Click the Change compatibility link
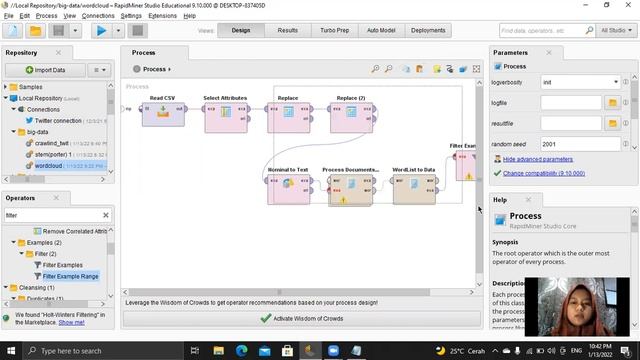640x360 pixels. [x=544, y=173]
